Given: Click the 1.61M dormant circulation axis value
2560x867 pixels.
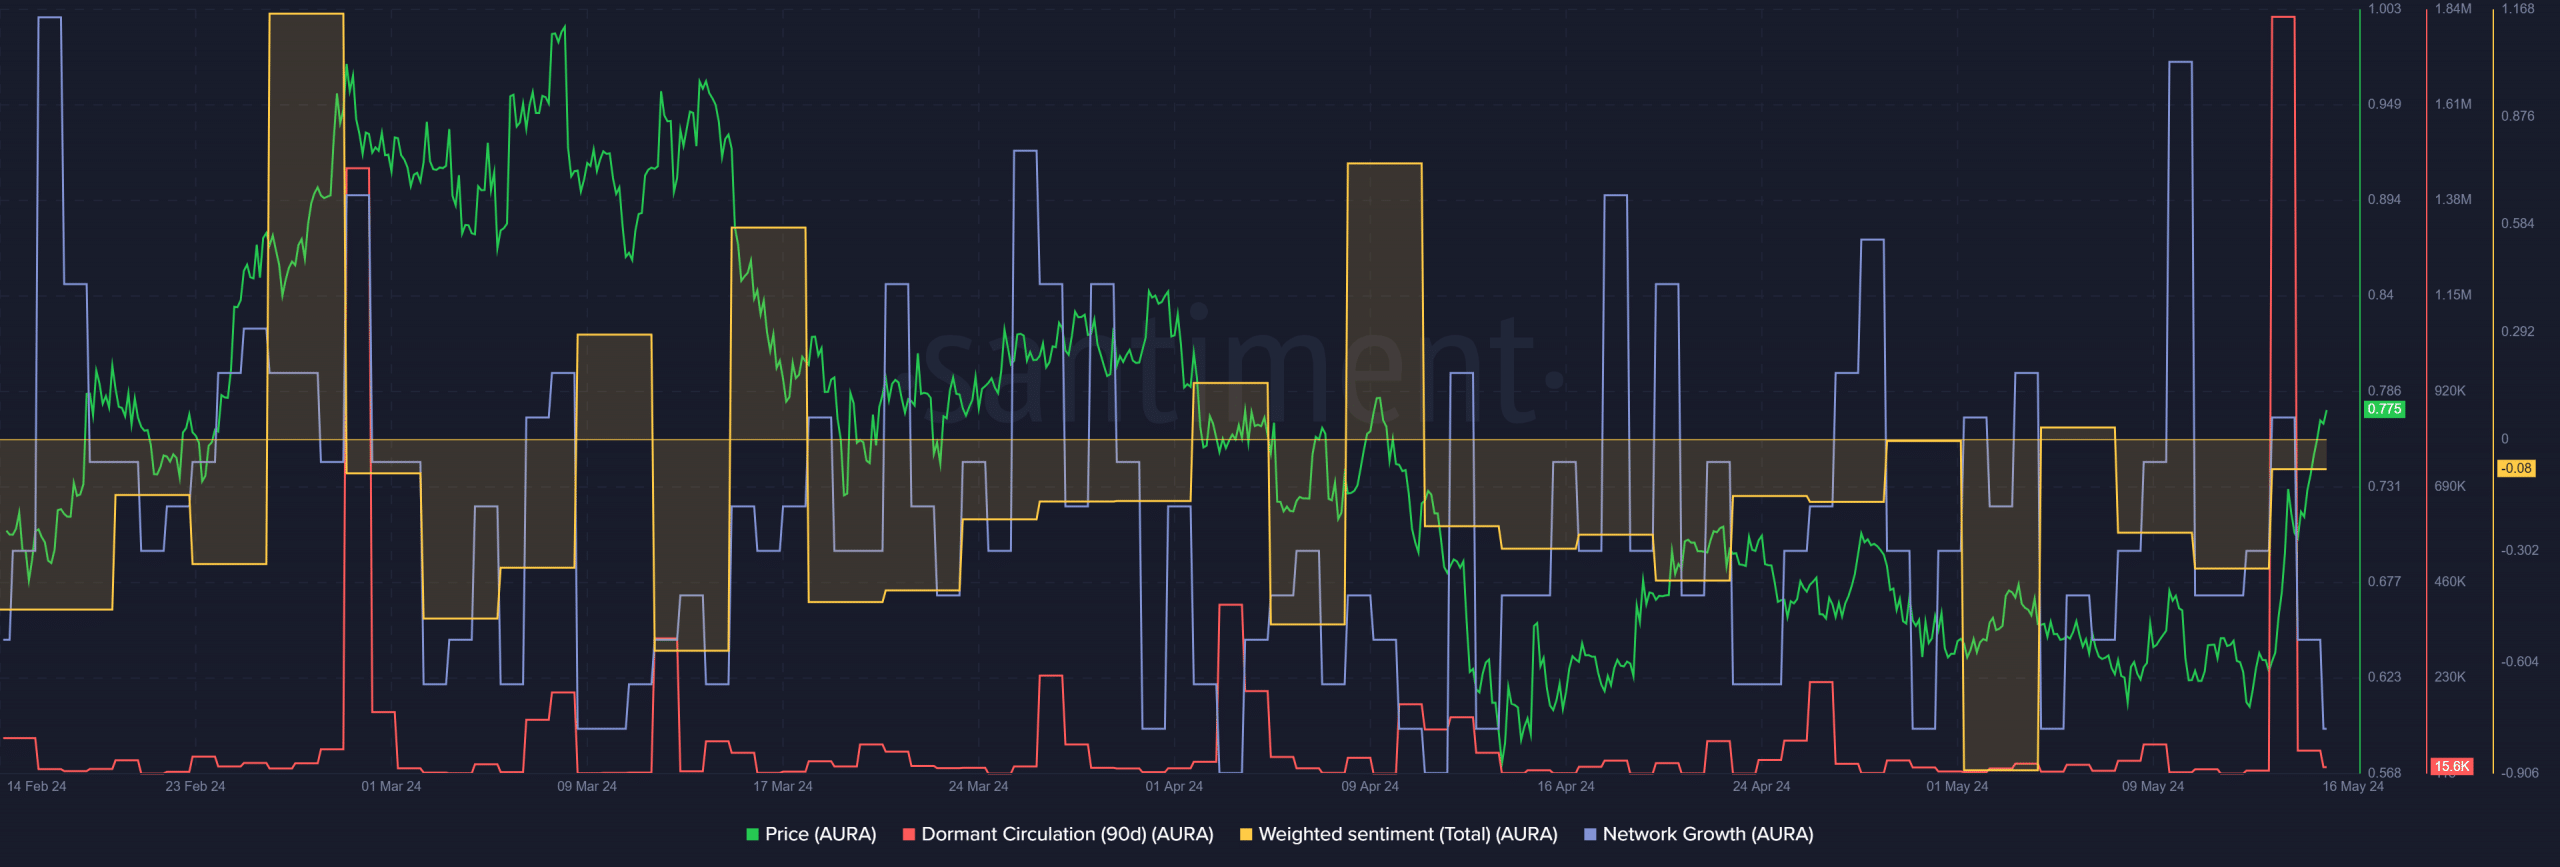Looking at the screenshot, I should click(2453, 104).
